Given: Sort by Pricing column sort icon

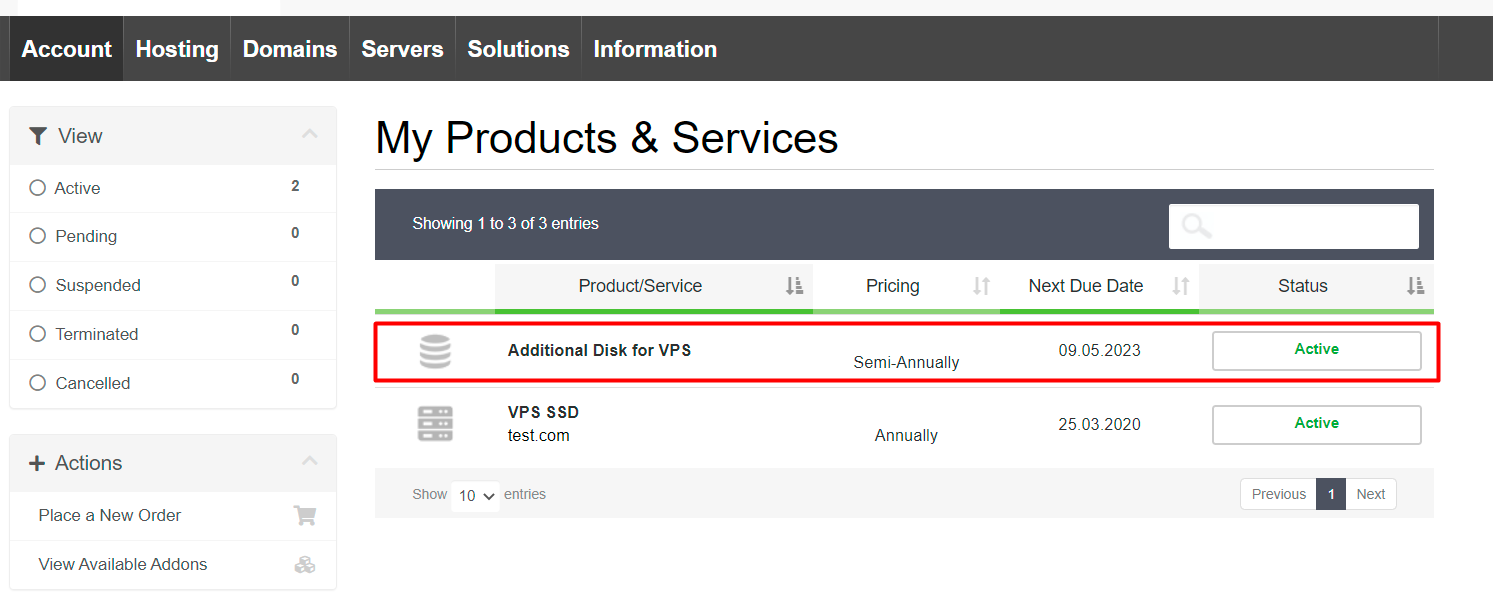Looking at the screenshot, I should (x=981, y=286).
